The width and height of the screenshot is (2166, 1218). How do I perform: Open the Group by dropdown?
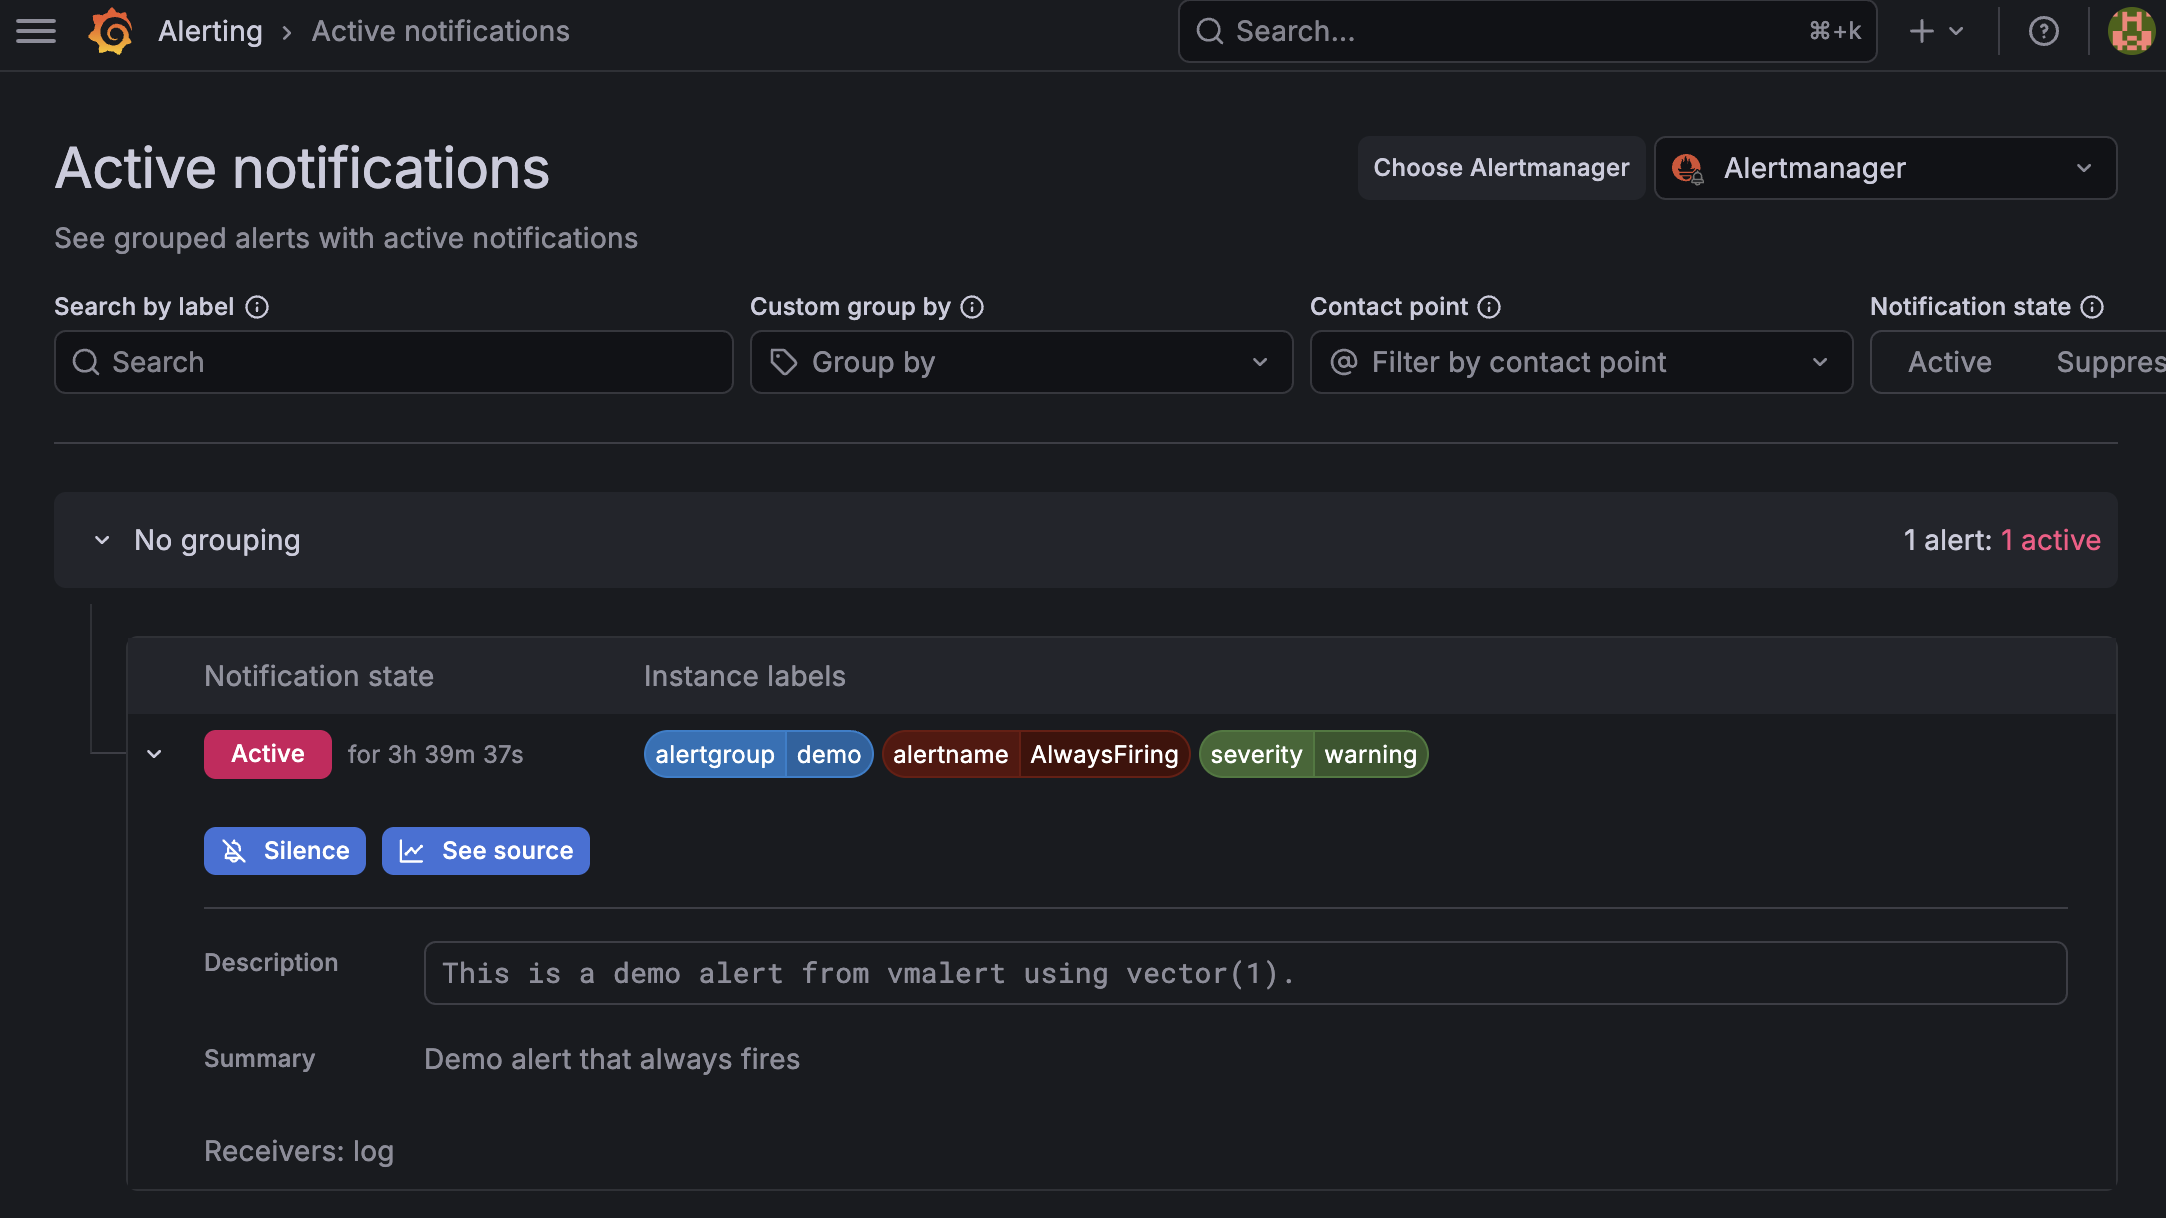pyautogui.click(x=1020, y=362)
